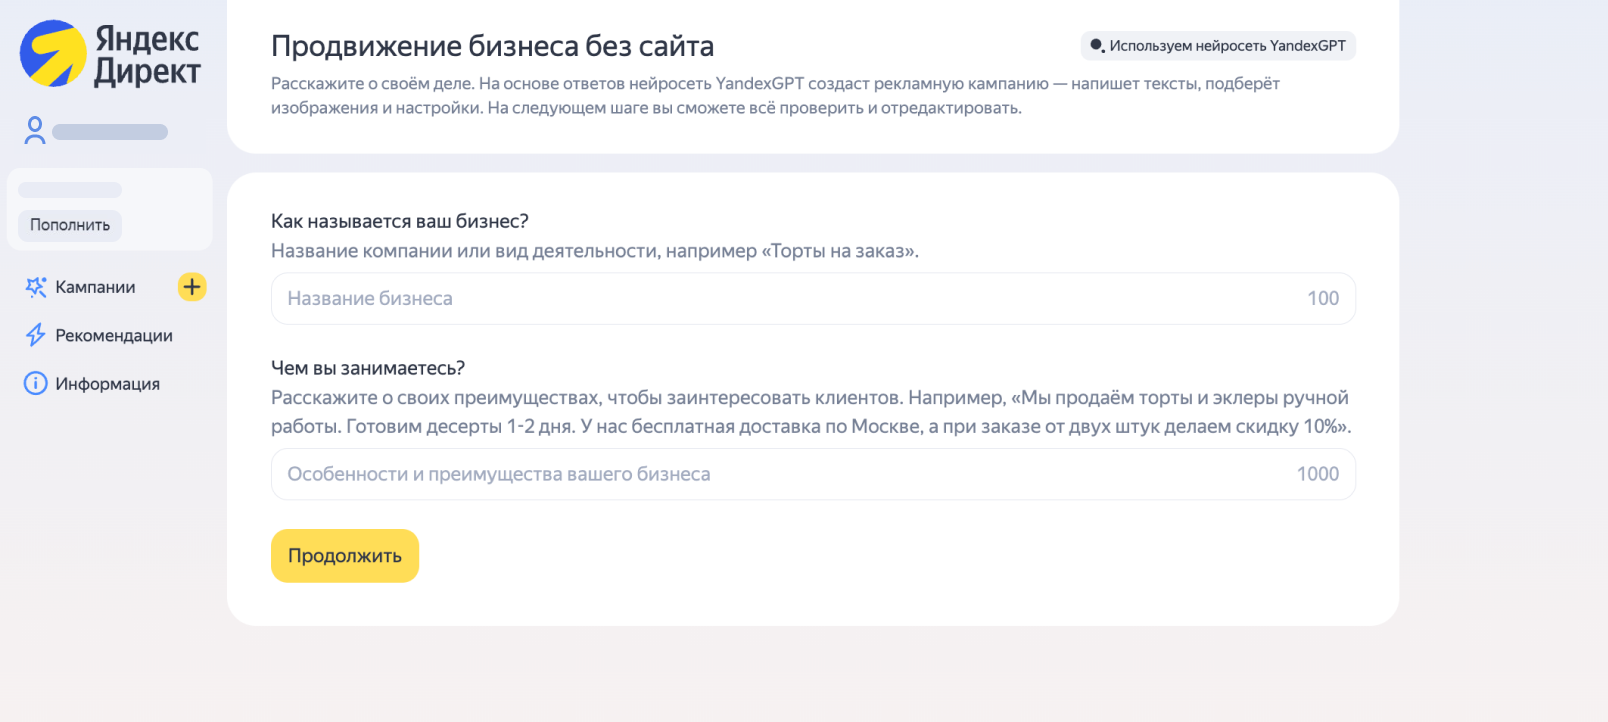This screenshot has height=722, width=1608.
Task: Select the Как называется ваш бизнес? label
Action: pyautogui.click(x=400, y=221)
